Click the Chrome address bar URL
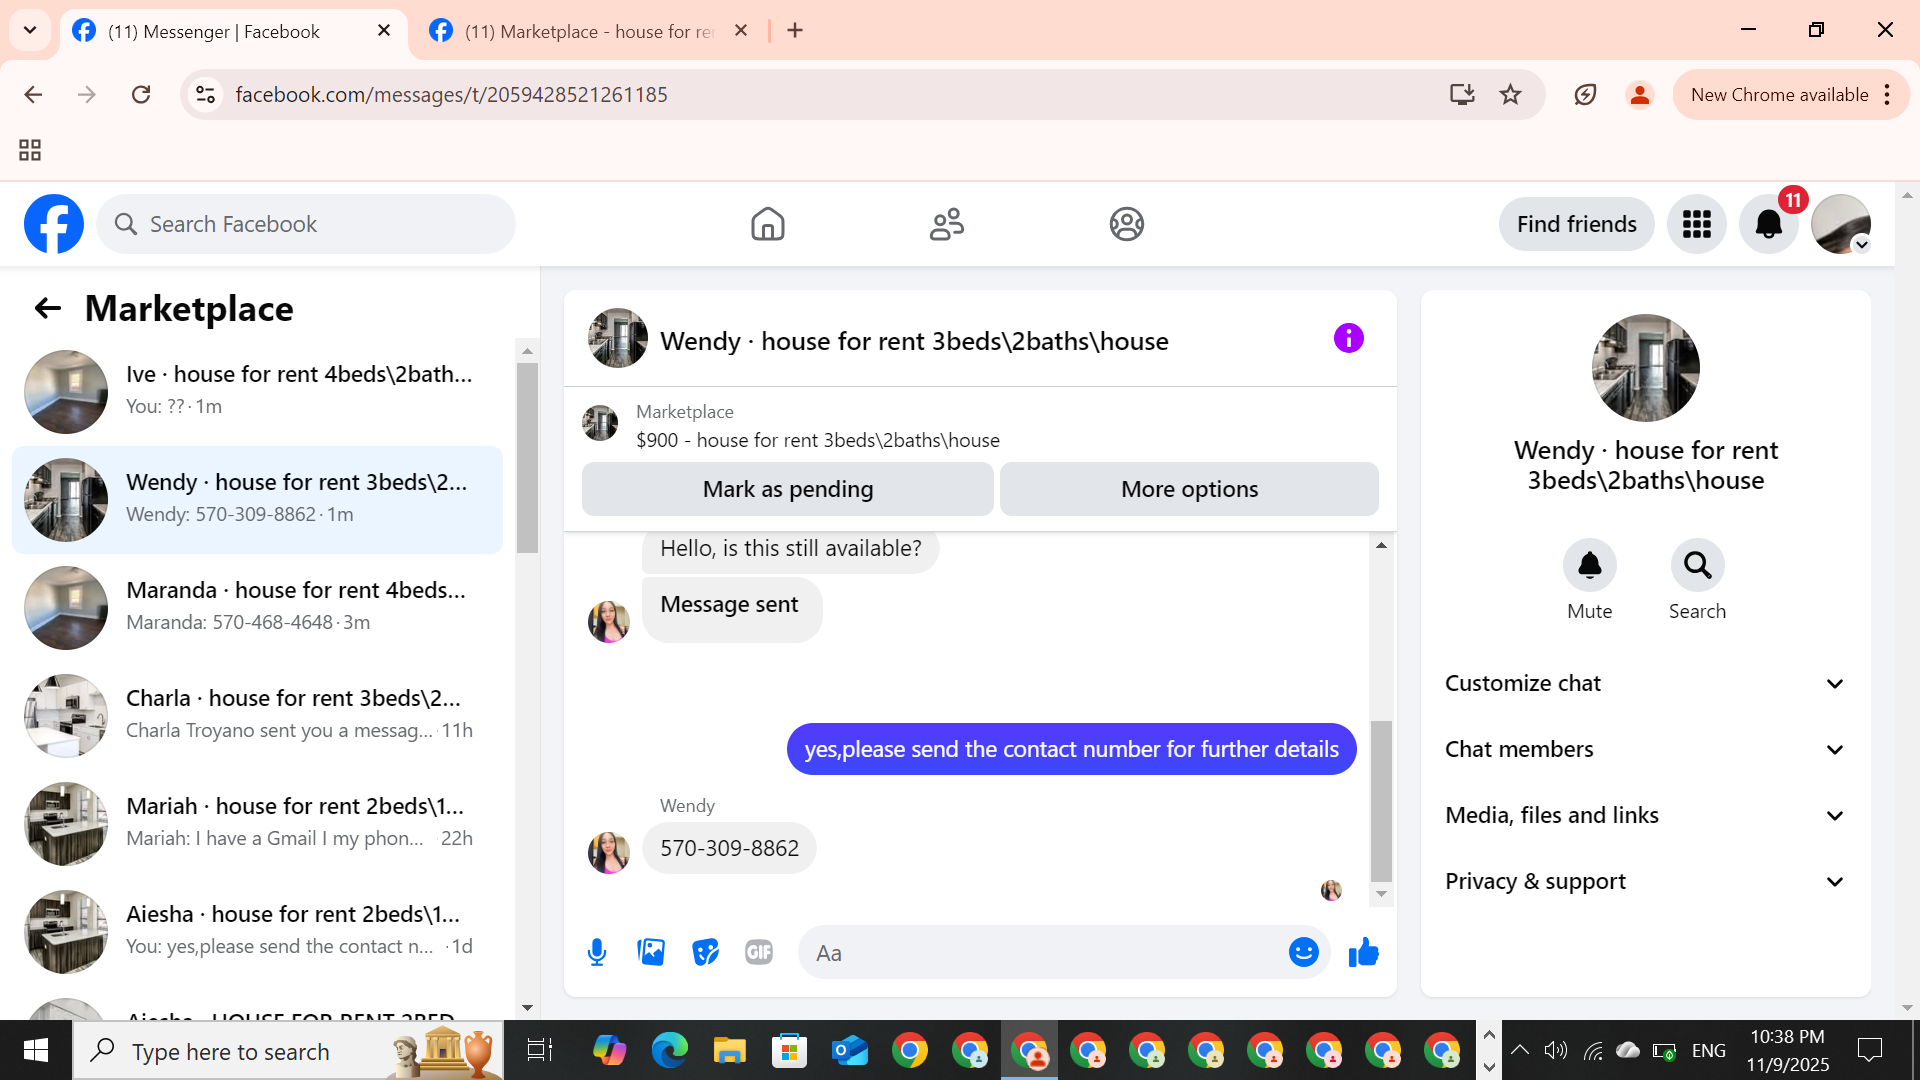This screenshot has height=1080, width=1920. click(451, 94)
